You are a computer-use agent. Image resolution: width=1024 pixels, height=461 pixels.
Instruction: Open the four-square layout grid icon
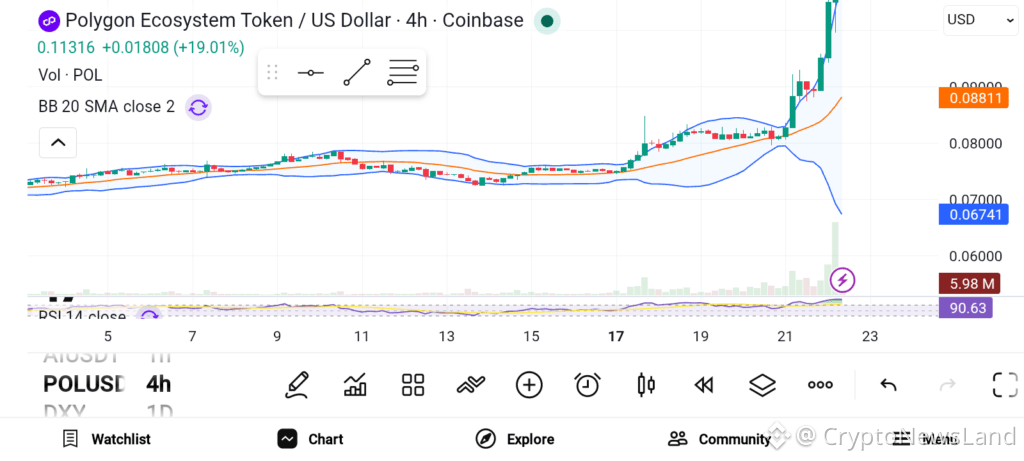coord(413,385)
